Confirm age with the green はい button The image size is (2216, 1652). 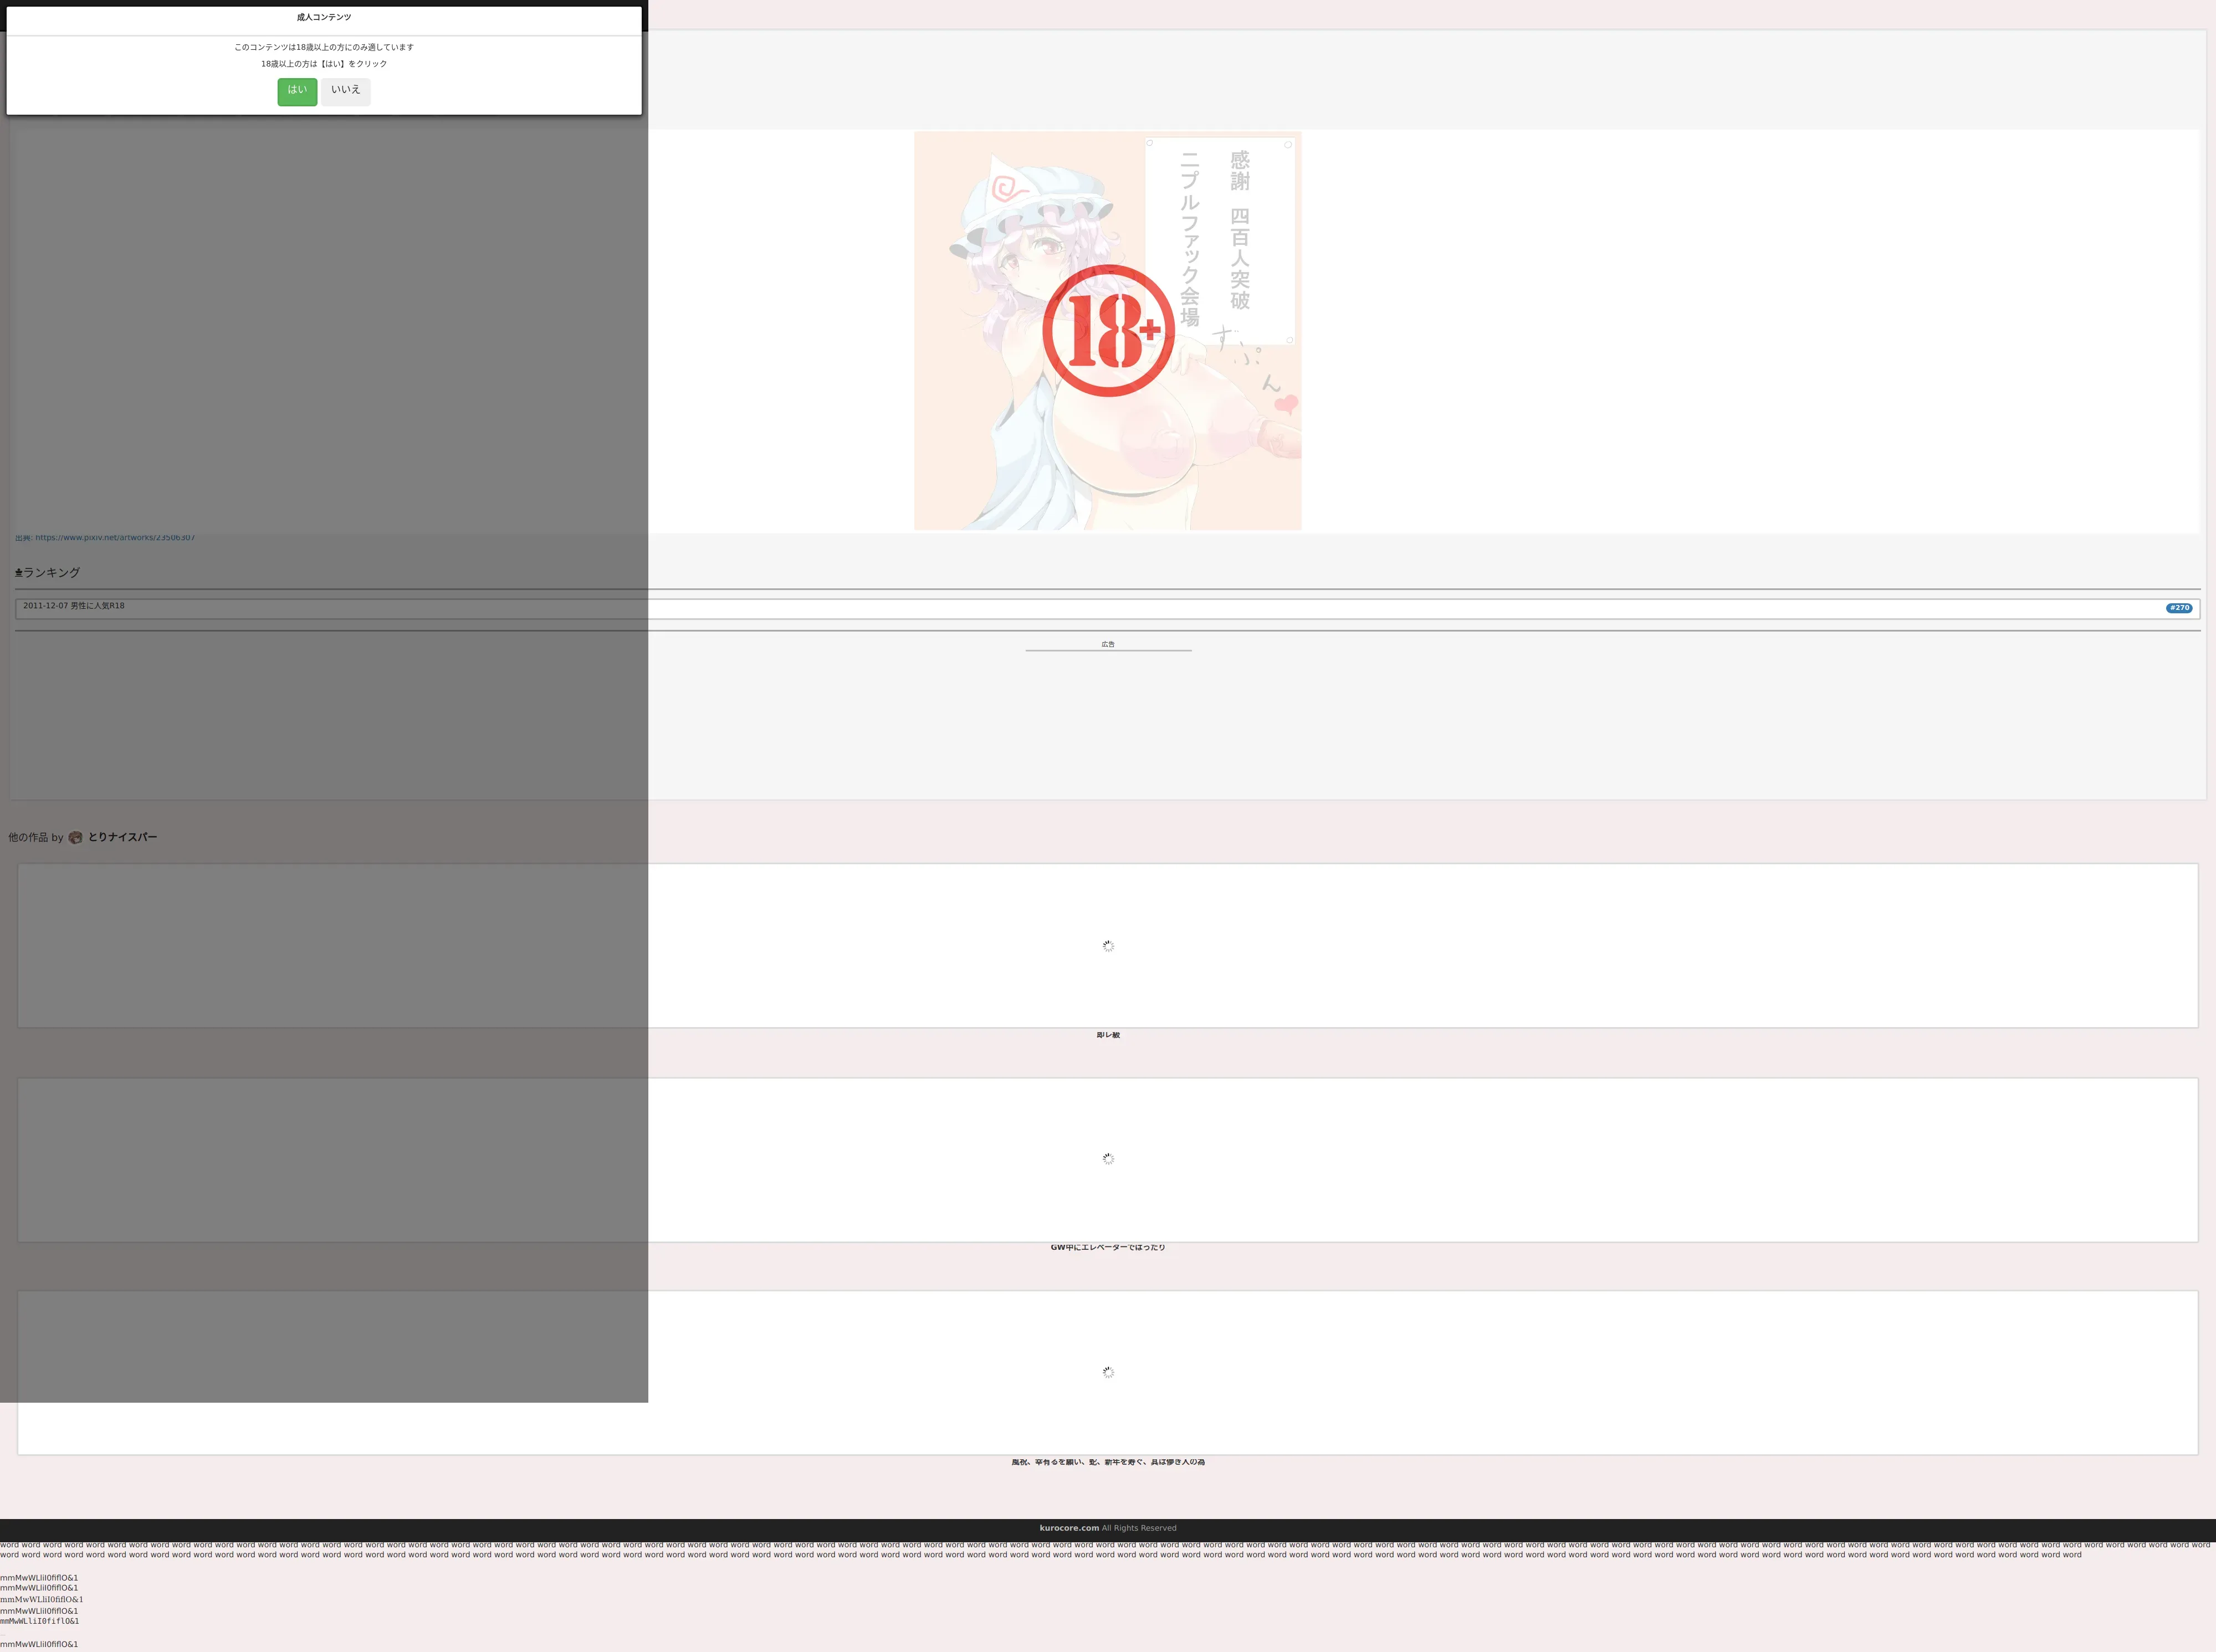click(x=297, y=91)
